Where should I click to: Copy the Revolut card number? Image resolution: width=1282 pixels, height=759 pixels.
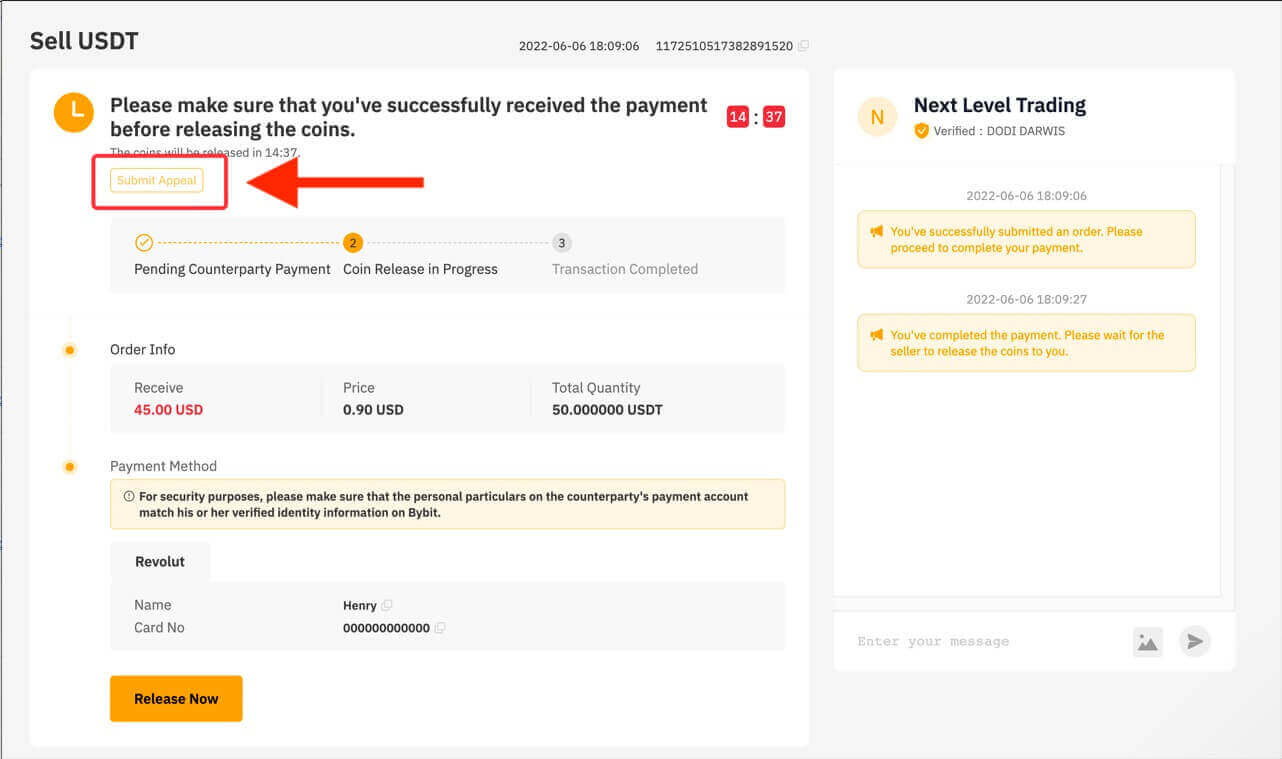click(438, 628)
